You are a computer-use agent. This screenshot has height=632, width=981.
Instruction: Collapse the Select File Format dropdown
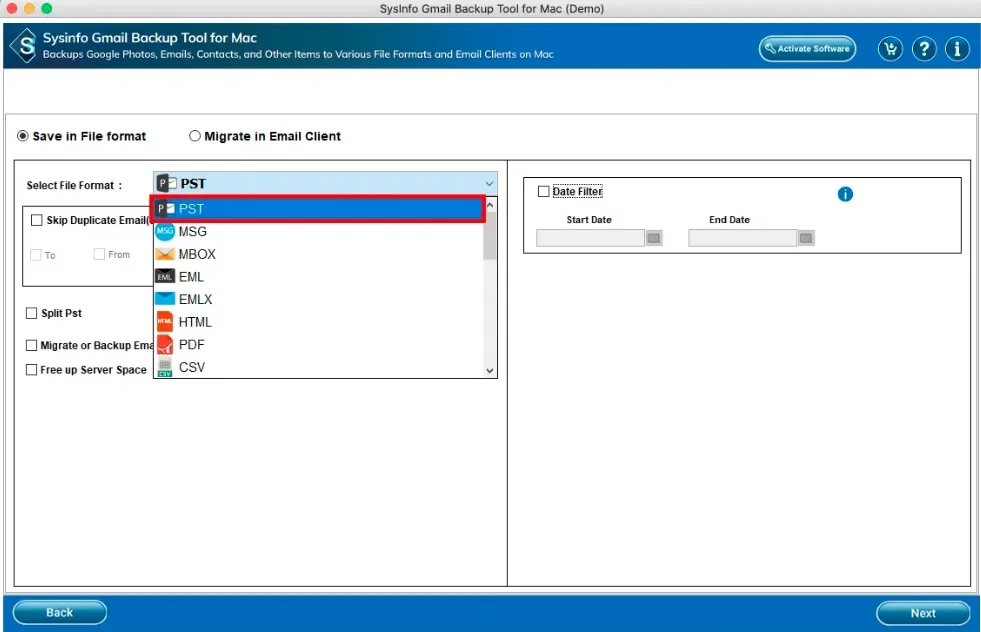(x=489, y=184)
